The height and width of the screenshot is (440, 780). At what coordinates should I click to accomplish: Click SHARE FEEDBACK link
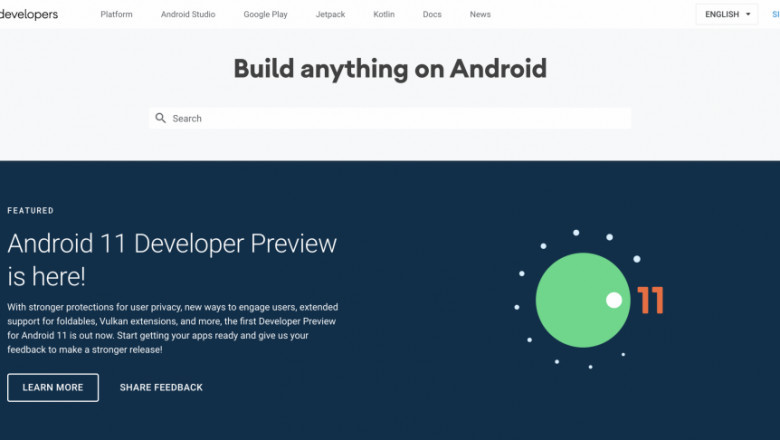(161, 387)
